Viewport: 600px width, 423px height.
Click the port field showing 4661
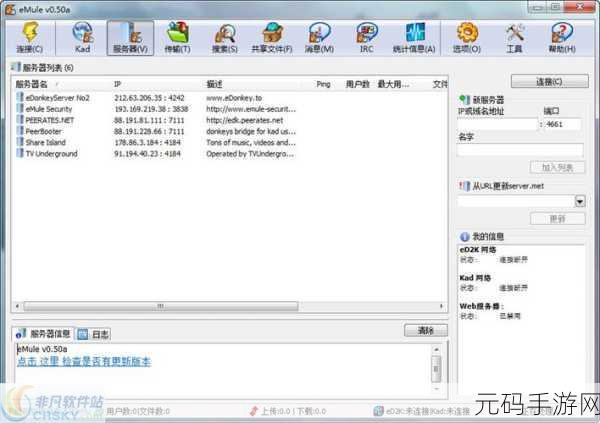point(562,124)
